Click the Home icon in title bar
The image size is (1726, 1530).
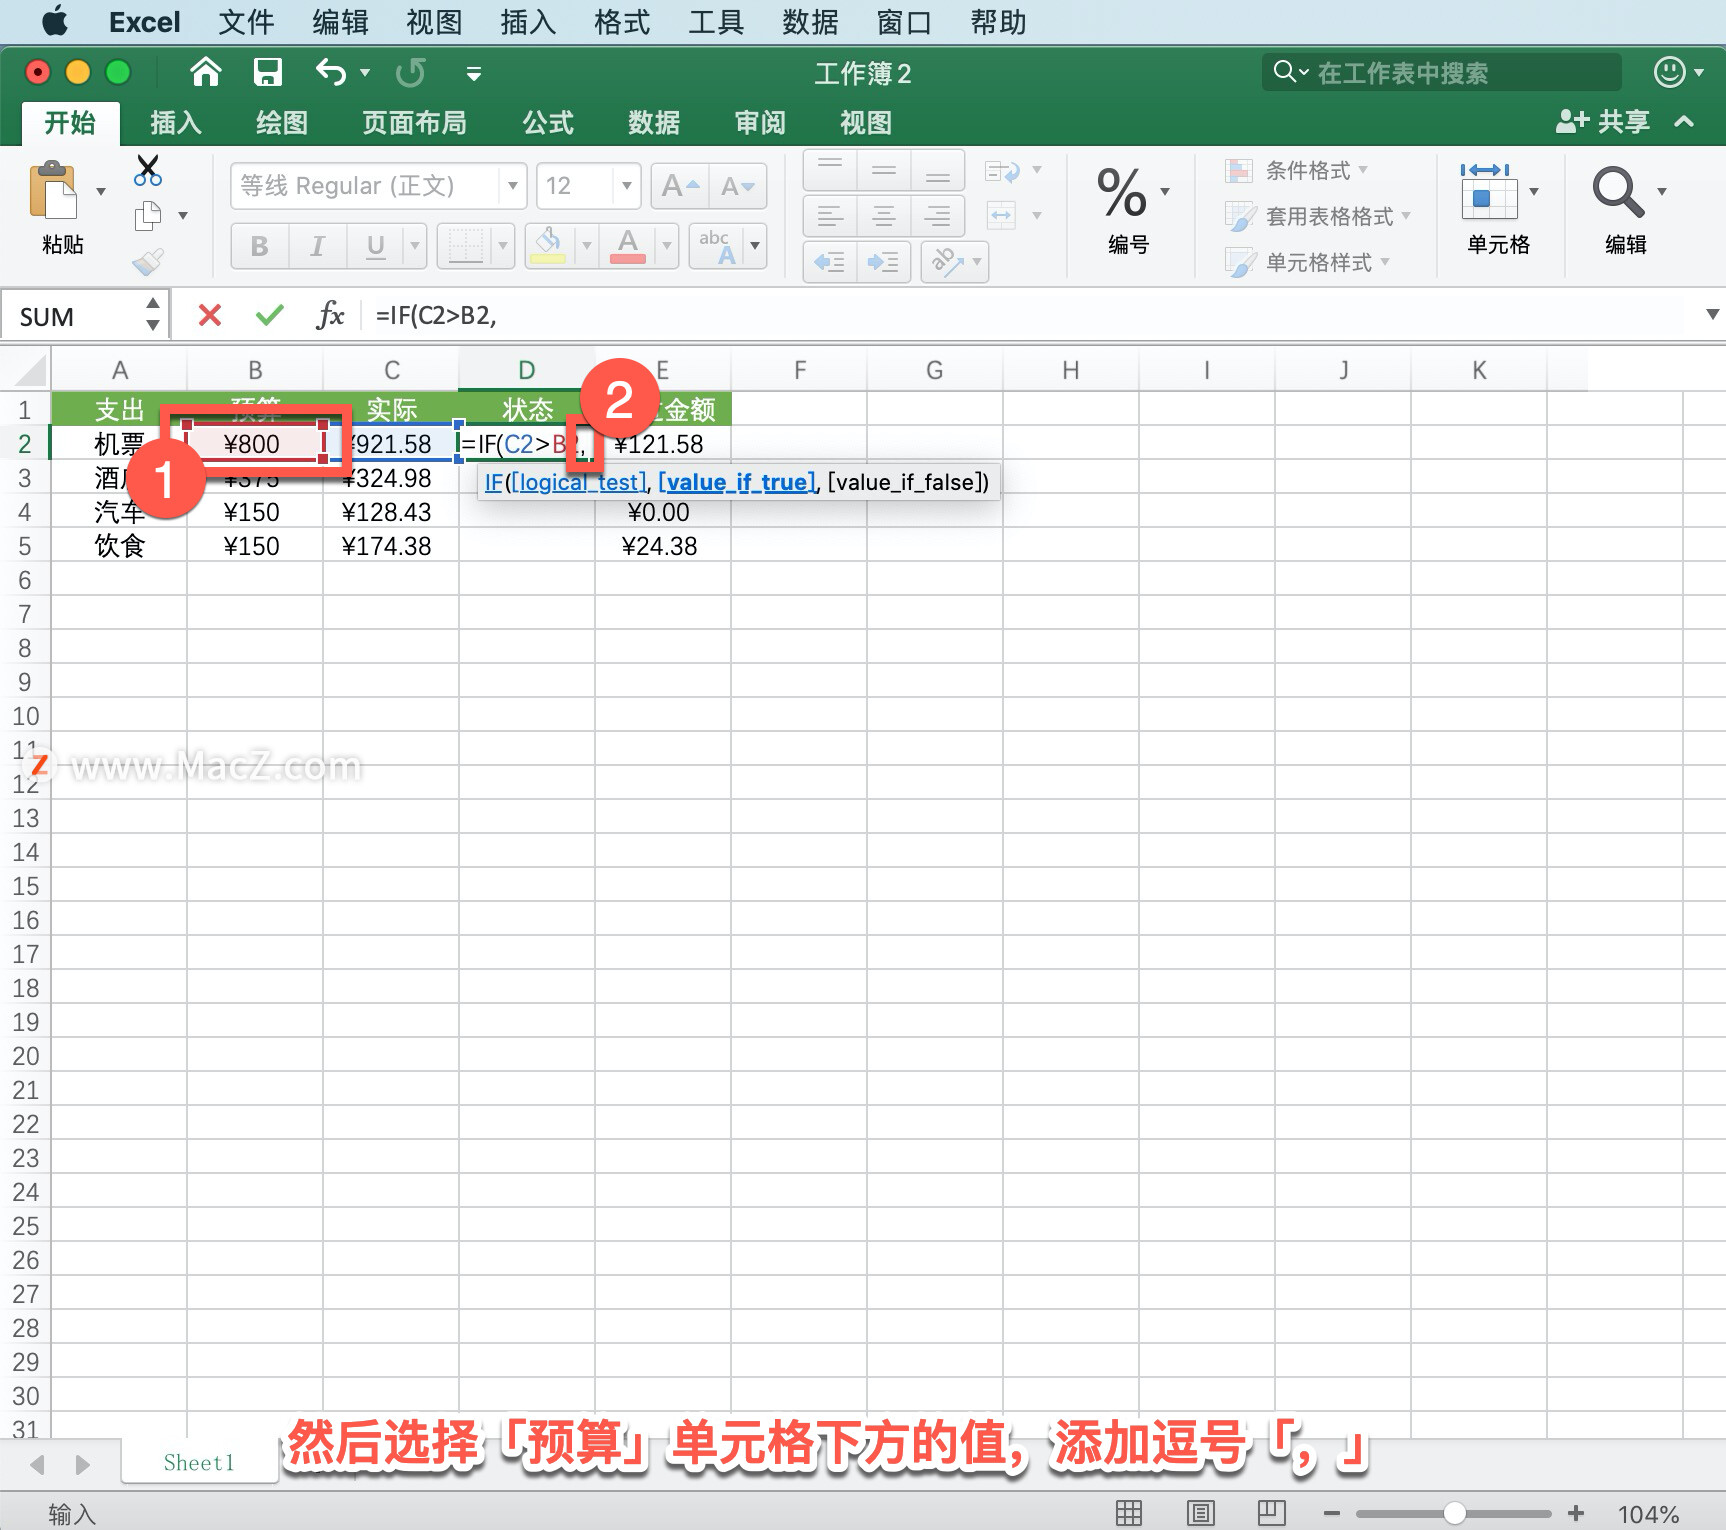click(x=205, y=72)
